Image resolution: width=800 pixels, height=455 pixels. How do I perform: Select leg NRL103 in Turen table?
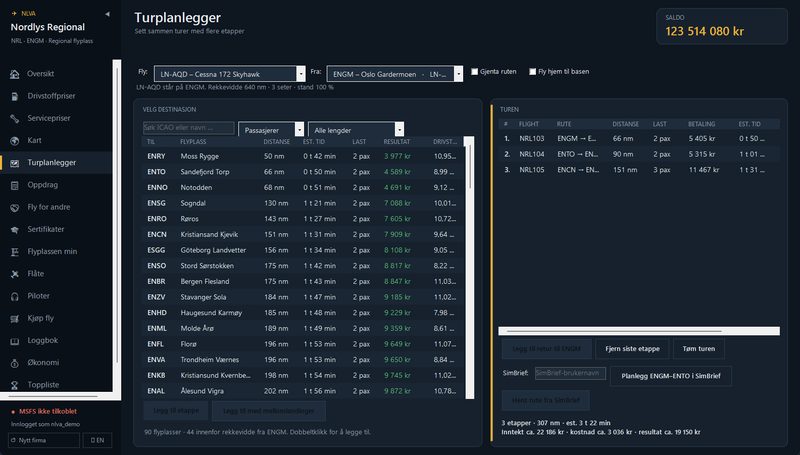coord(639,138)
